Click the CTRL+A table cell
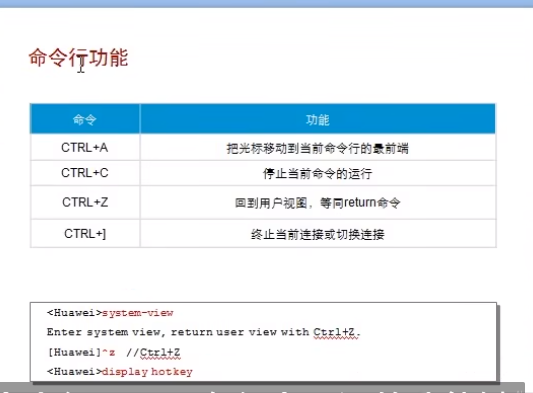The height and width of the screenshot is (393, 533). pyautogui.click(x=85, y=147)
